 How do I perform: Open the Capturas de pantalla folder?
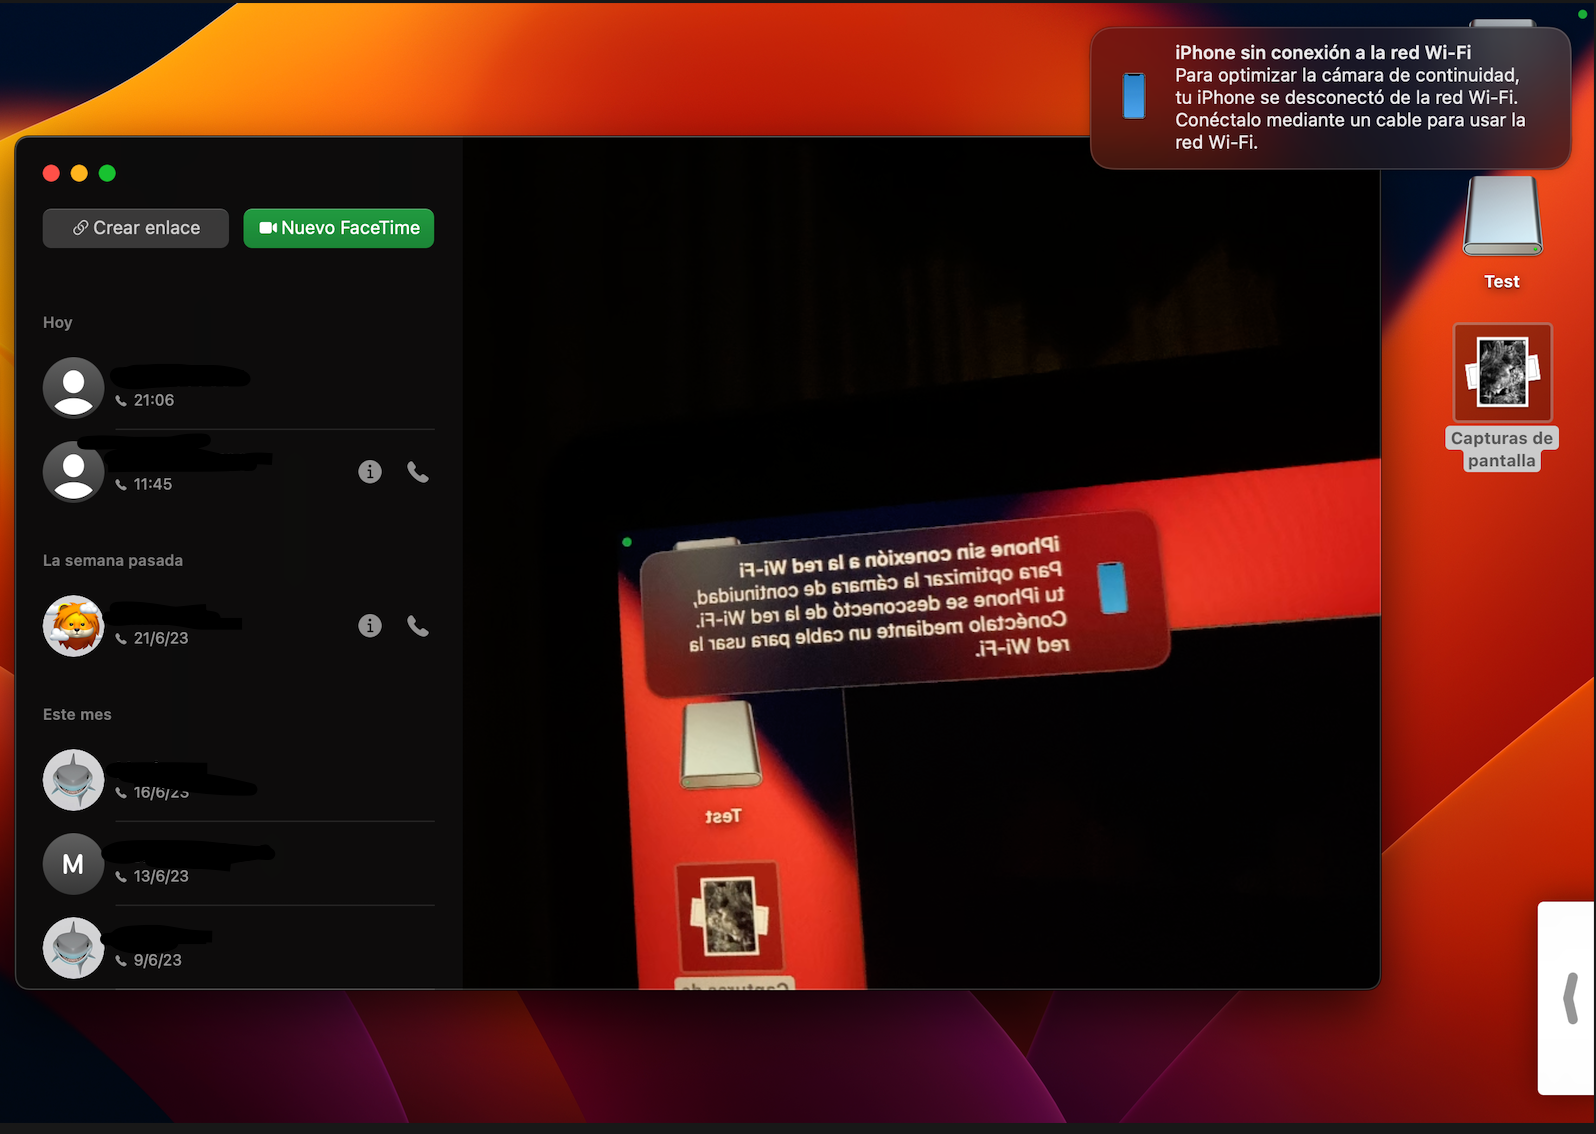[x=1502, y=397]
